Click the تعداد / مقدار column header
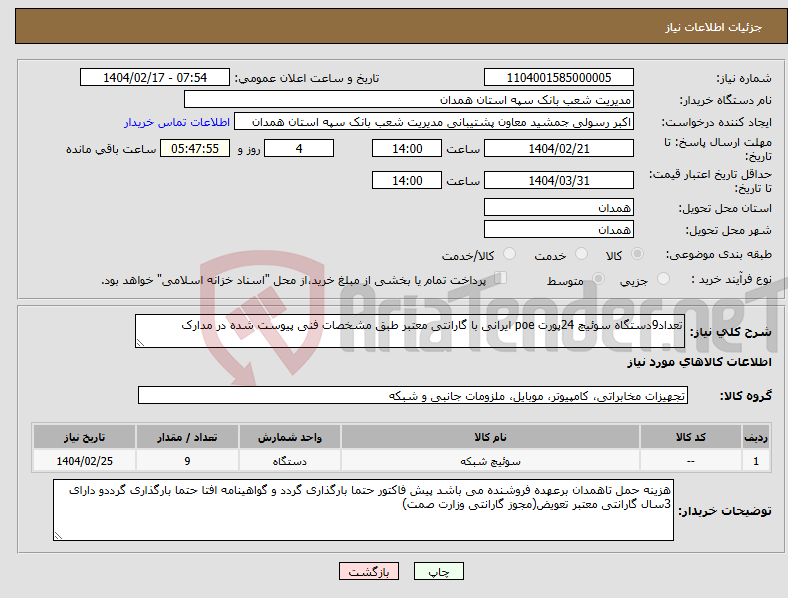Image resolution: width=788 pixels, height=598 pixels. click(187, 437)
